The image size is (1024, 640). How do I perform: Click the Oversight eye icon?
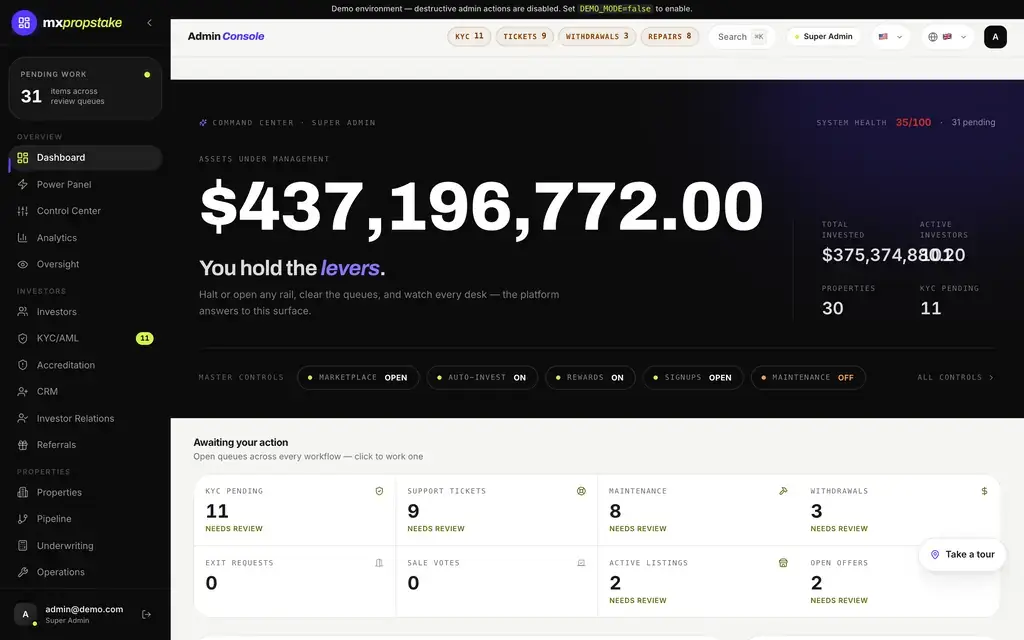tap(23, 264)
